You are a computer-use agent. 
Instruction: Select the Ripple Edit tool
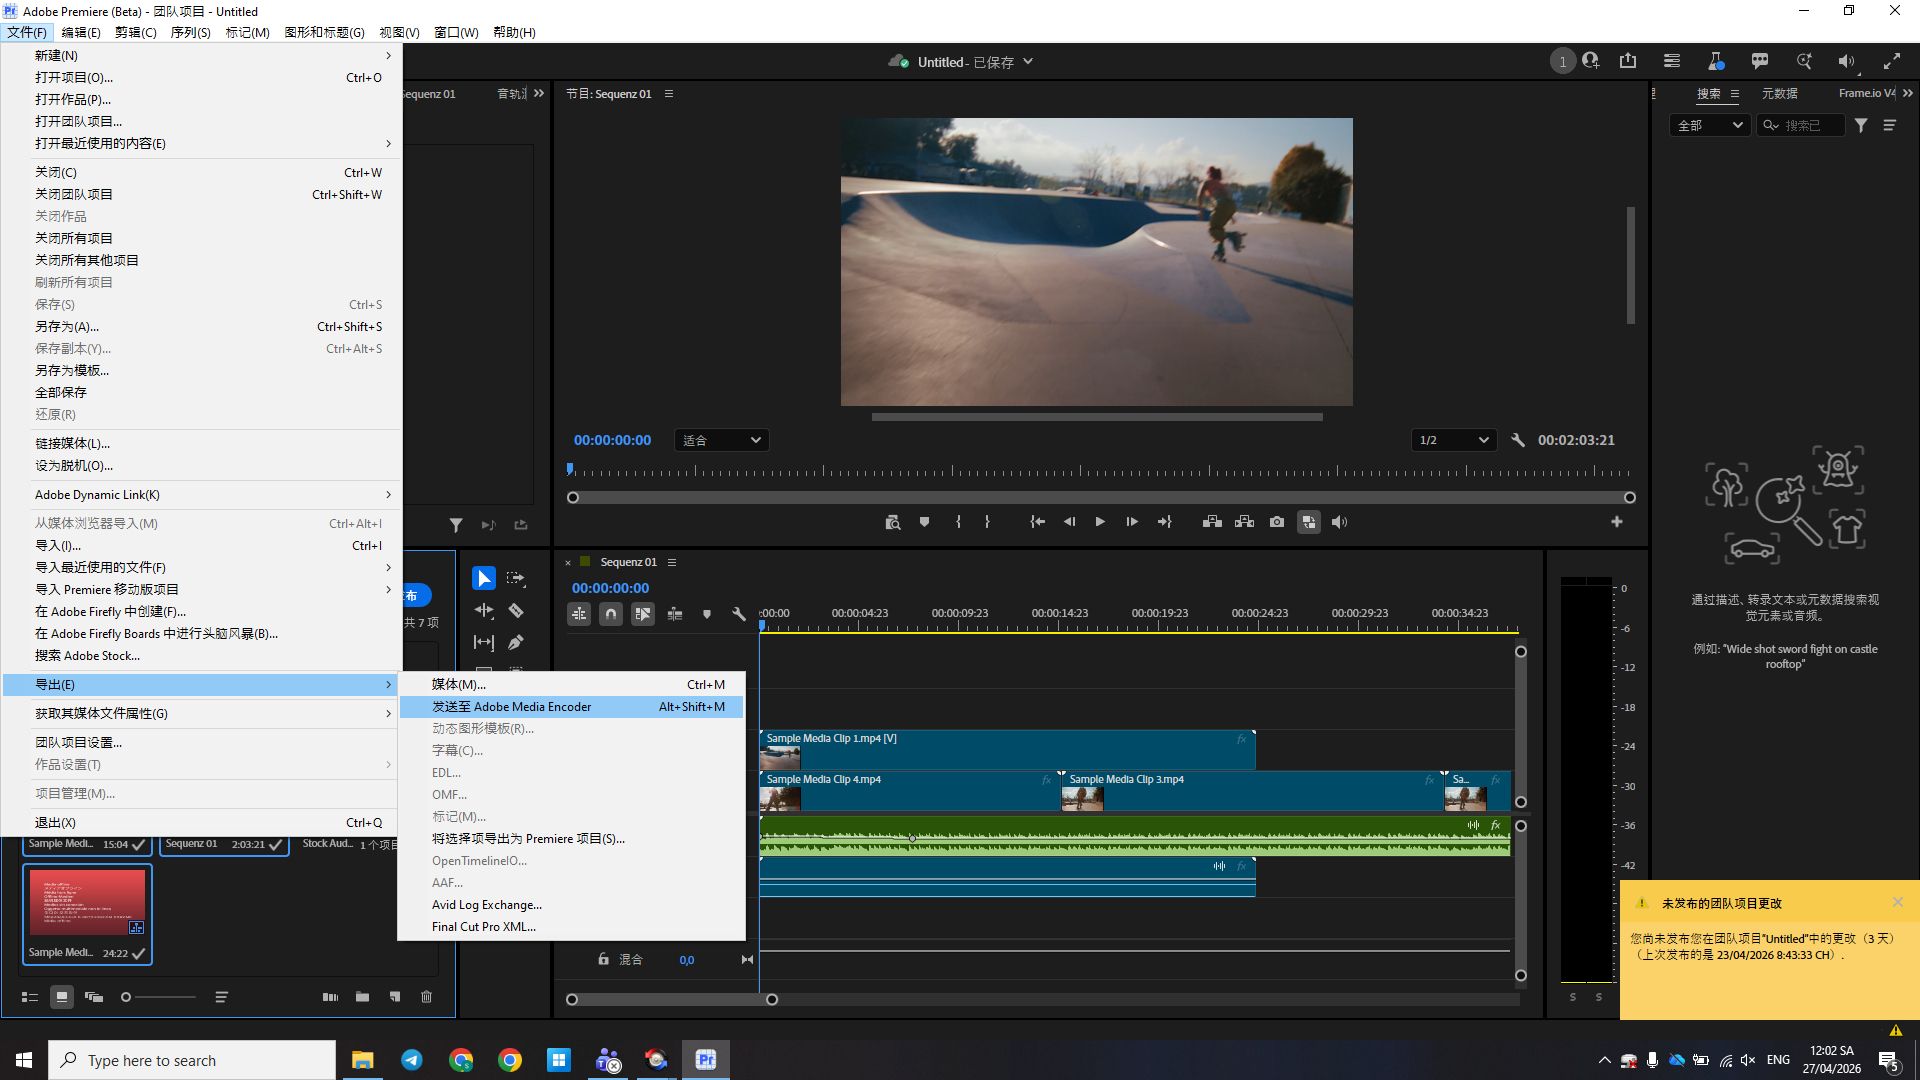click(x=484, y=610)
